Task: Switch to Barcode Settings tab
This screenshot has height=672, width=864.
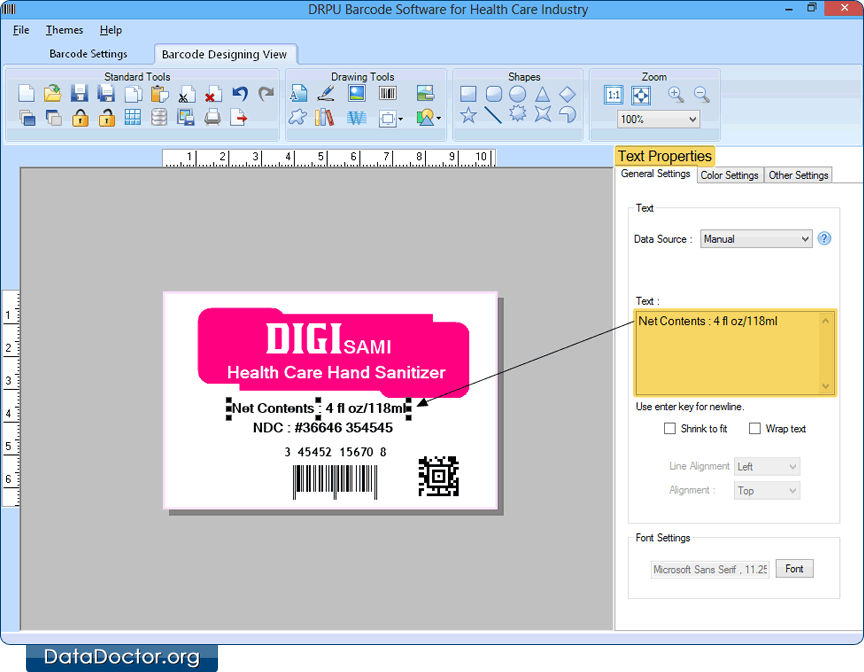Action: 88,54
